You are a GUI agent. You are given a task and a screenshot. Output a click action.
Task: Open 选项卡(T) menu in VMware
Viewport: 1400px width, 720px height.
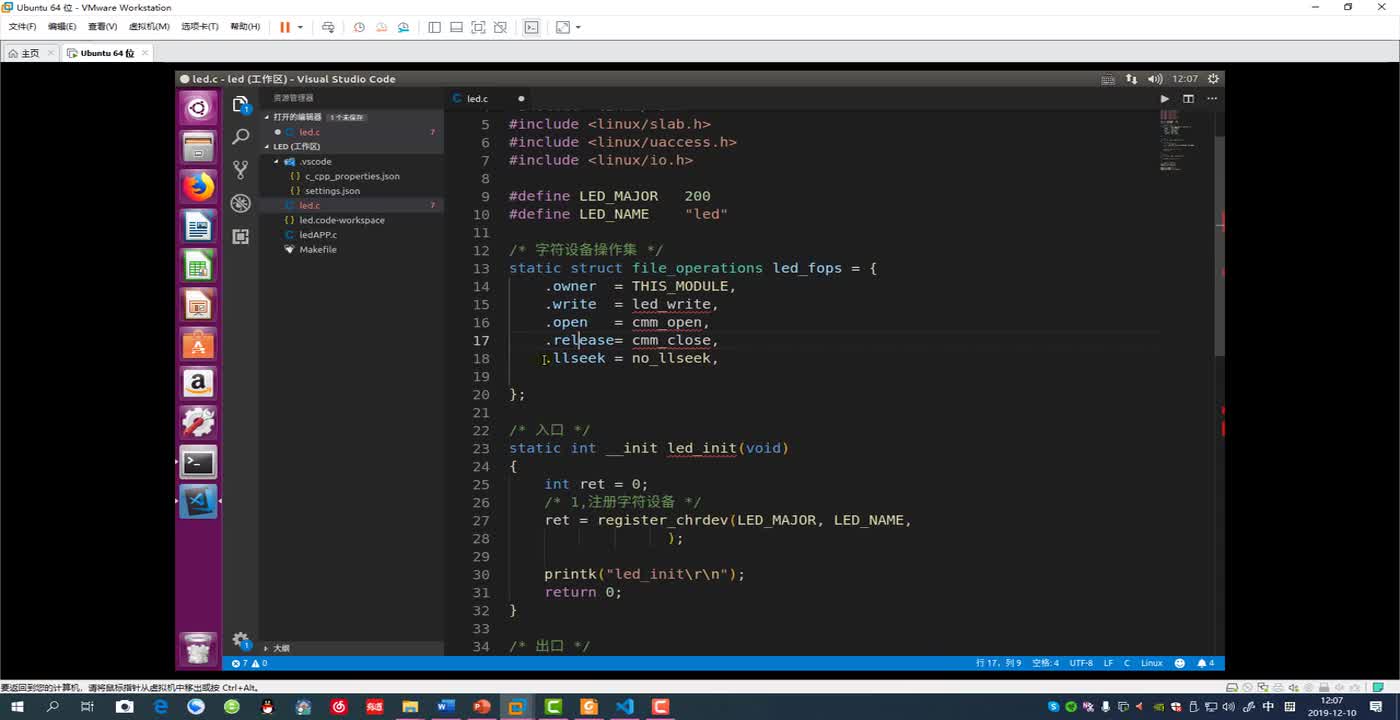(x=199, y=27)
